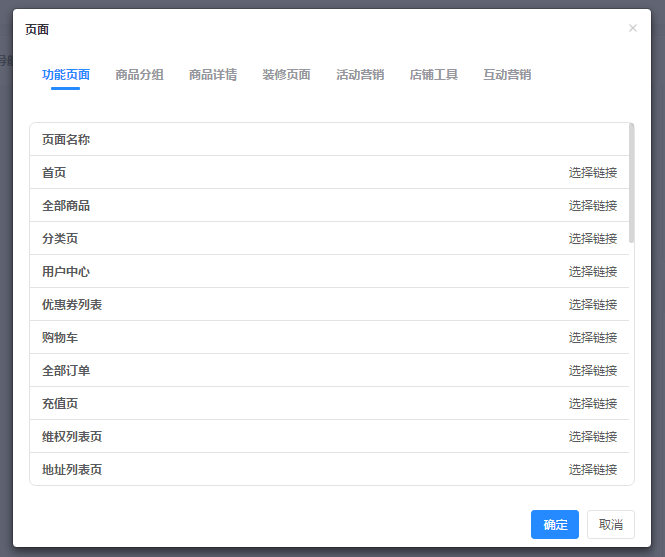Pick 选择链接 beside 充值页

pos(592,403)
